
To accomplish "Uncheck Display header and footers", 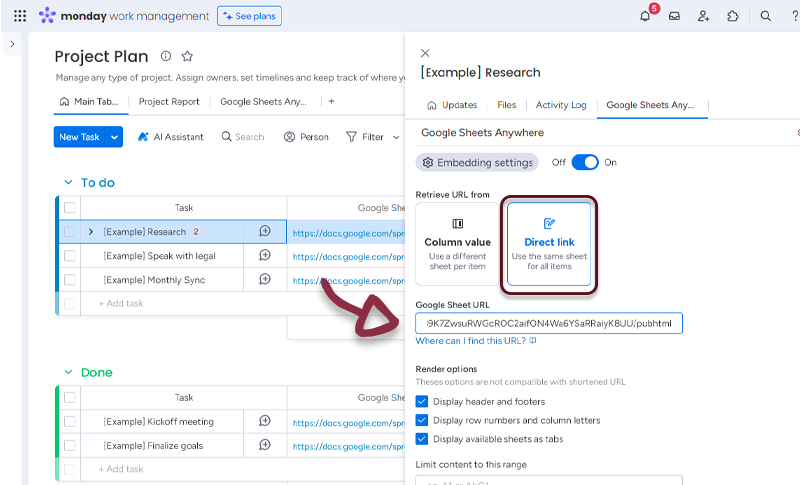I will pyautogui.click(x=422, y=402).
